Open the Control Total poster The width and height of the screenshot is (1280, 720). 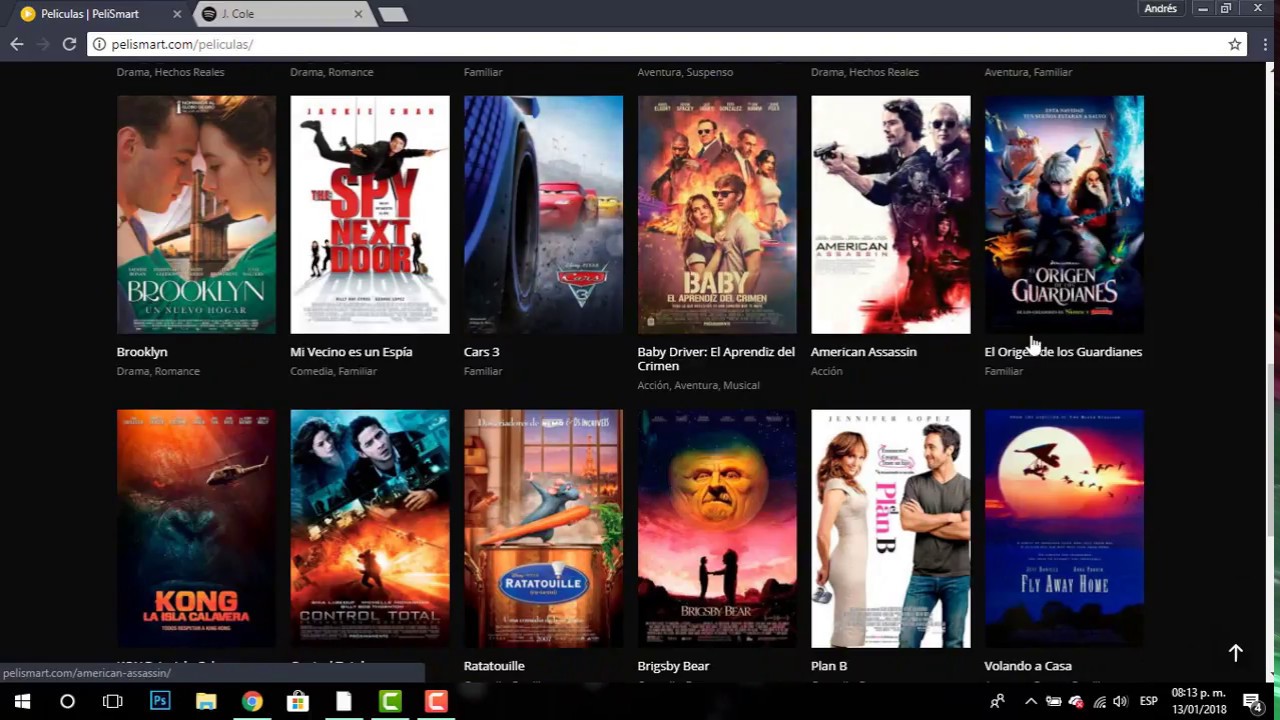(370, 529)
